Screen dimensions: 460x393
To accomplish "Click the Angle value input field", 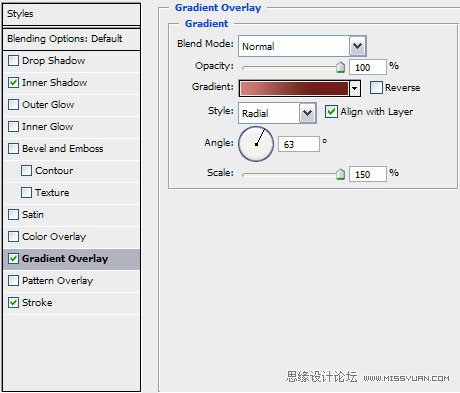I will (x=299, y=144).
